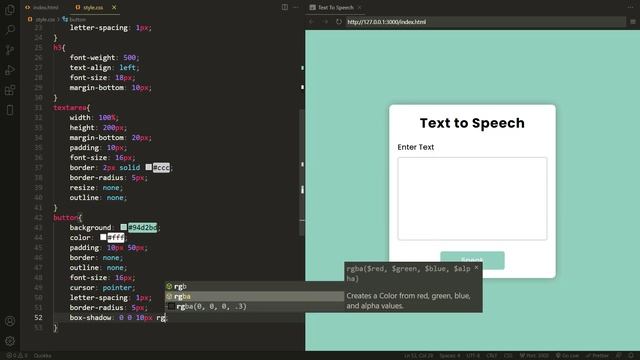Screen dimensions: 640x360
Task: Click Spaces: 4 indentation setting
Action: 450,356
